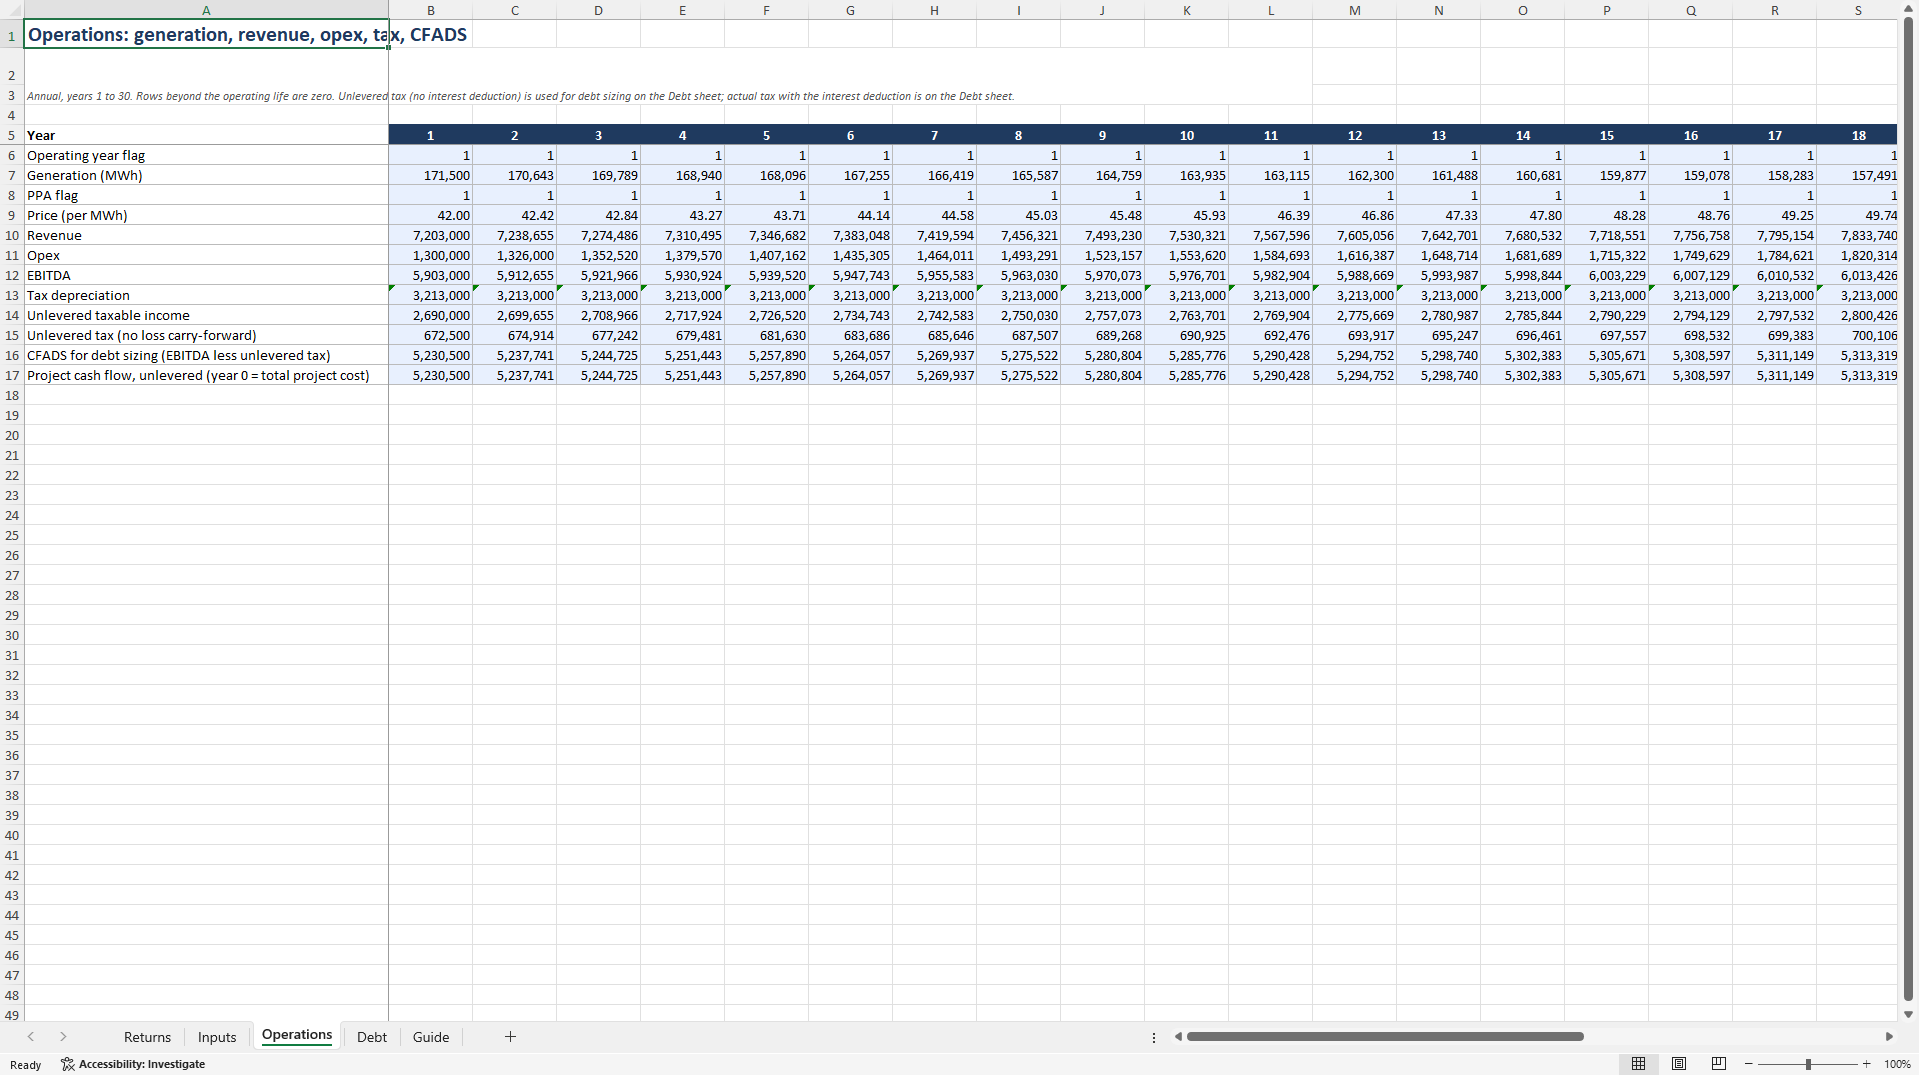The image size is (1919, 1075).
Task: Click the Ready status indicator
Action: pos(26,1065)
